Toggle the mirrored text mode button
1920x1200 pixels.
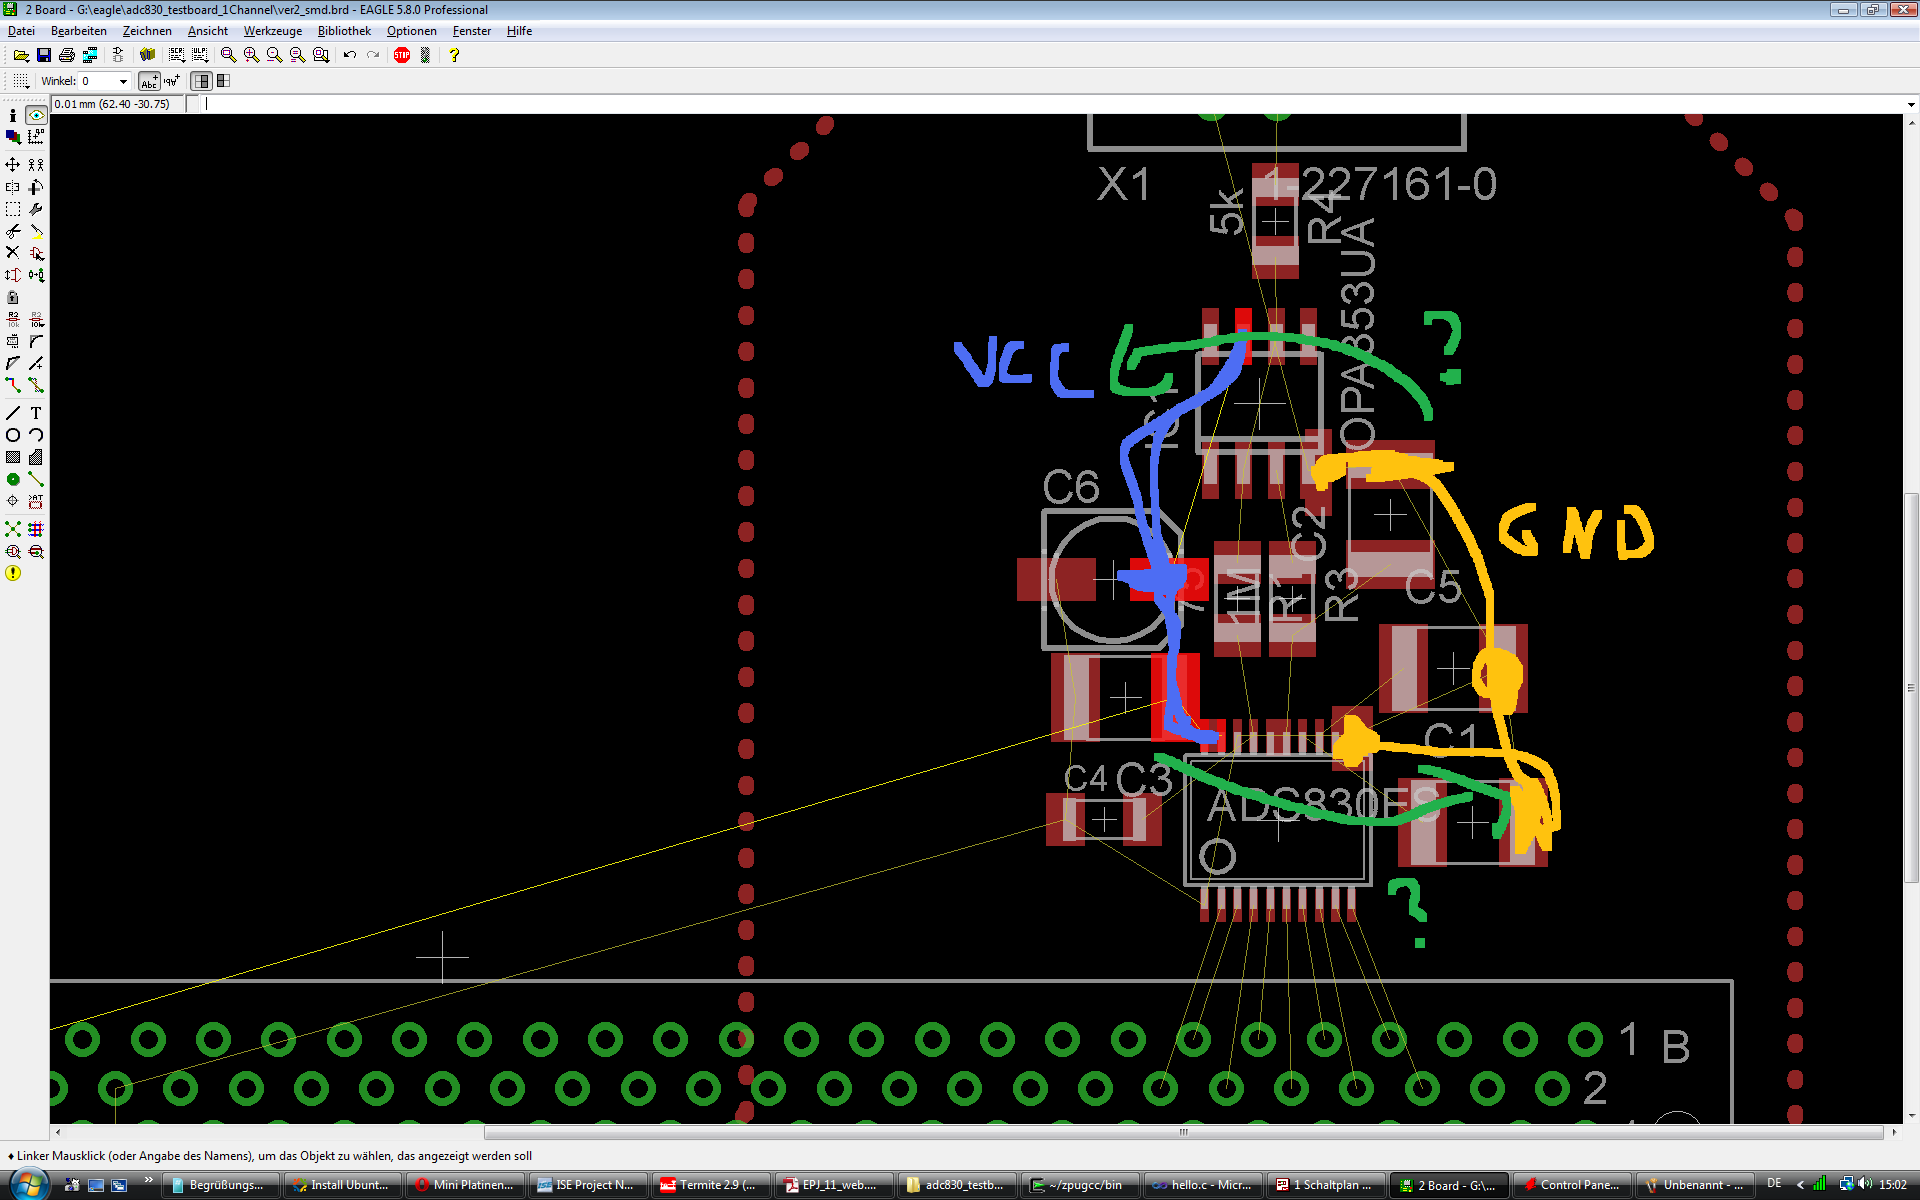[172, 81]
